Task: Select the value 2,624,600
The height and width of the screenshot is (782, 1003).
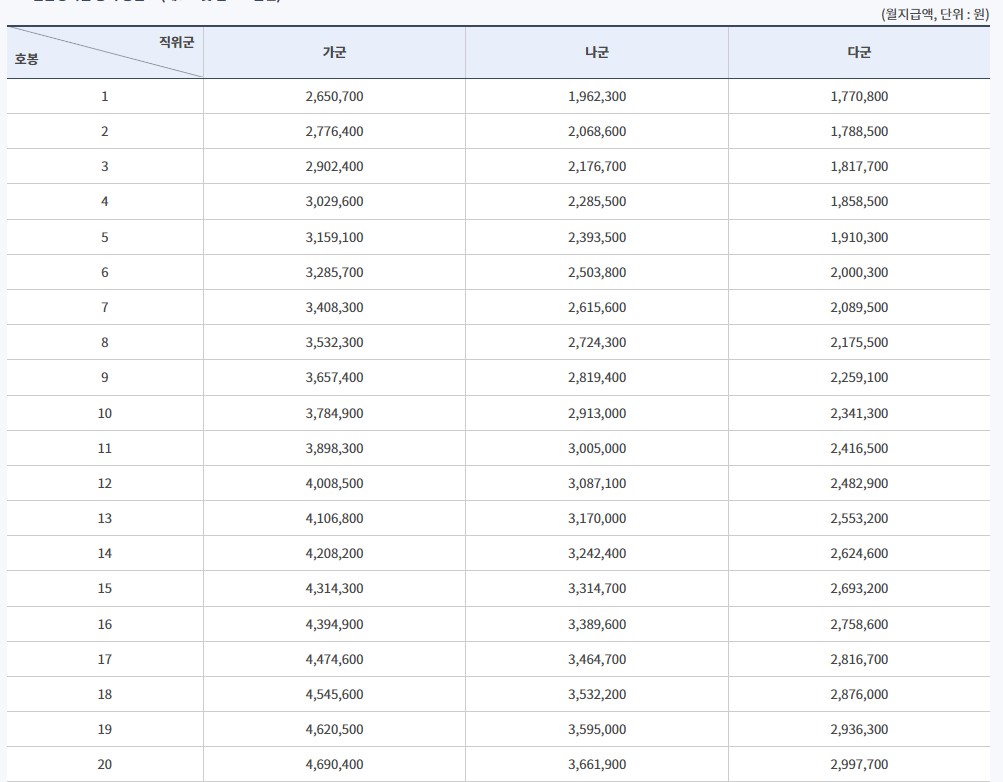Action: coord(859,554)
